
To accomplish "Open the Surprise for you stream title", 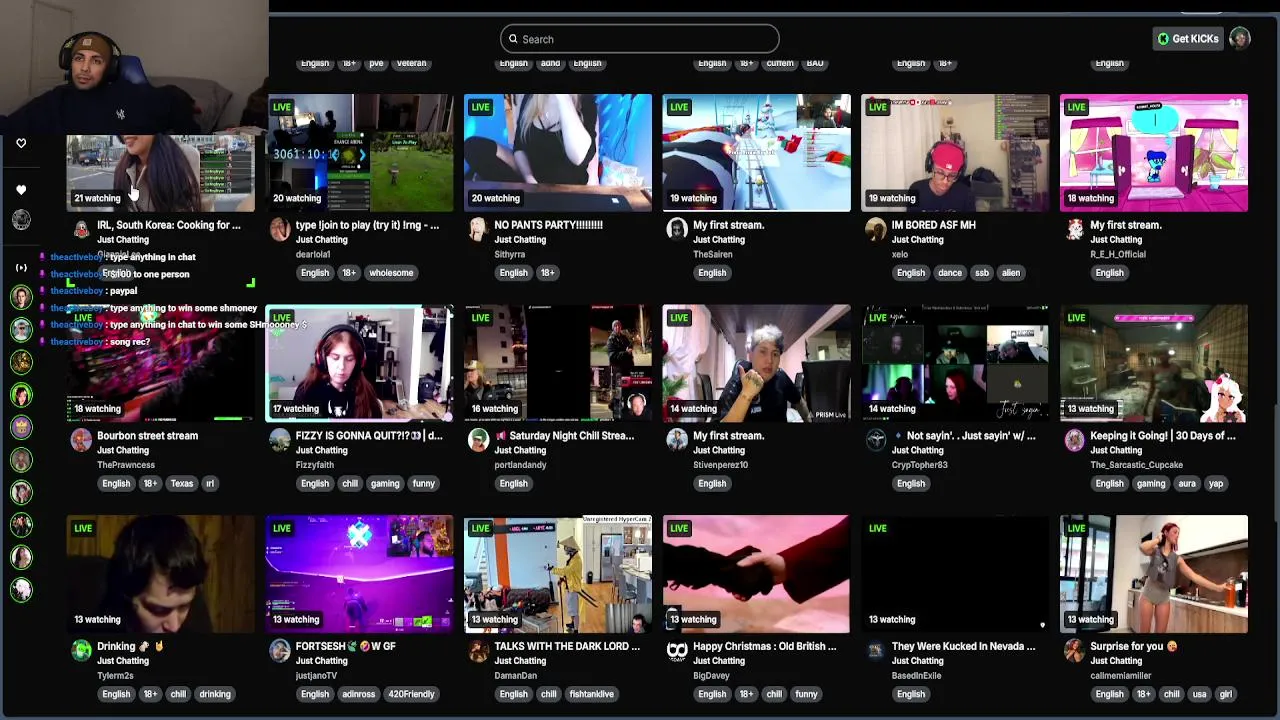I will 1134,647.
